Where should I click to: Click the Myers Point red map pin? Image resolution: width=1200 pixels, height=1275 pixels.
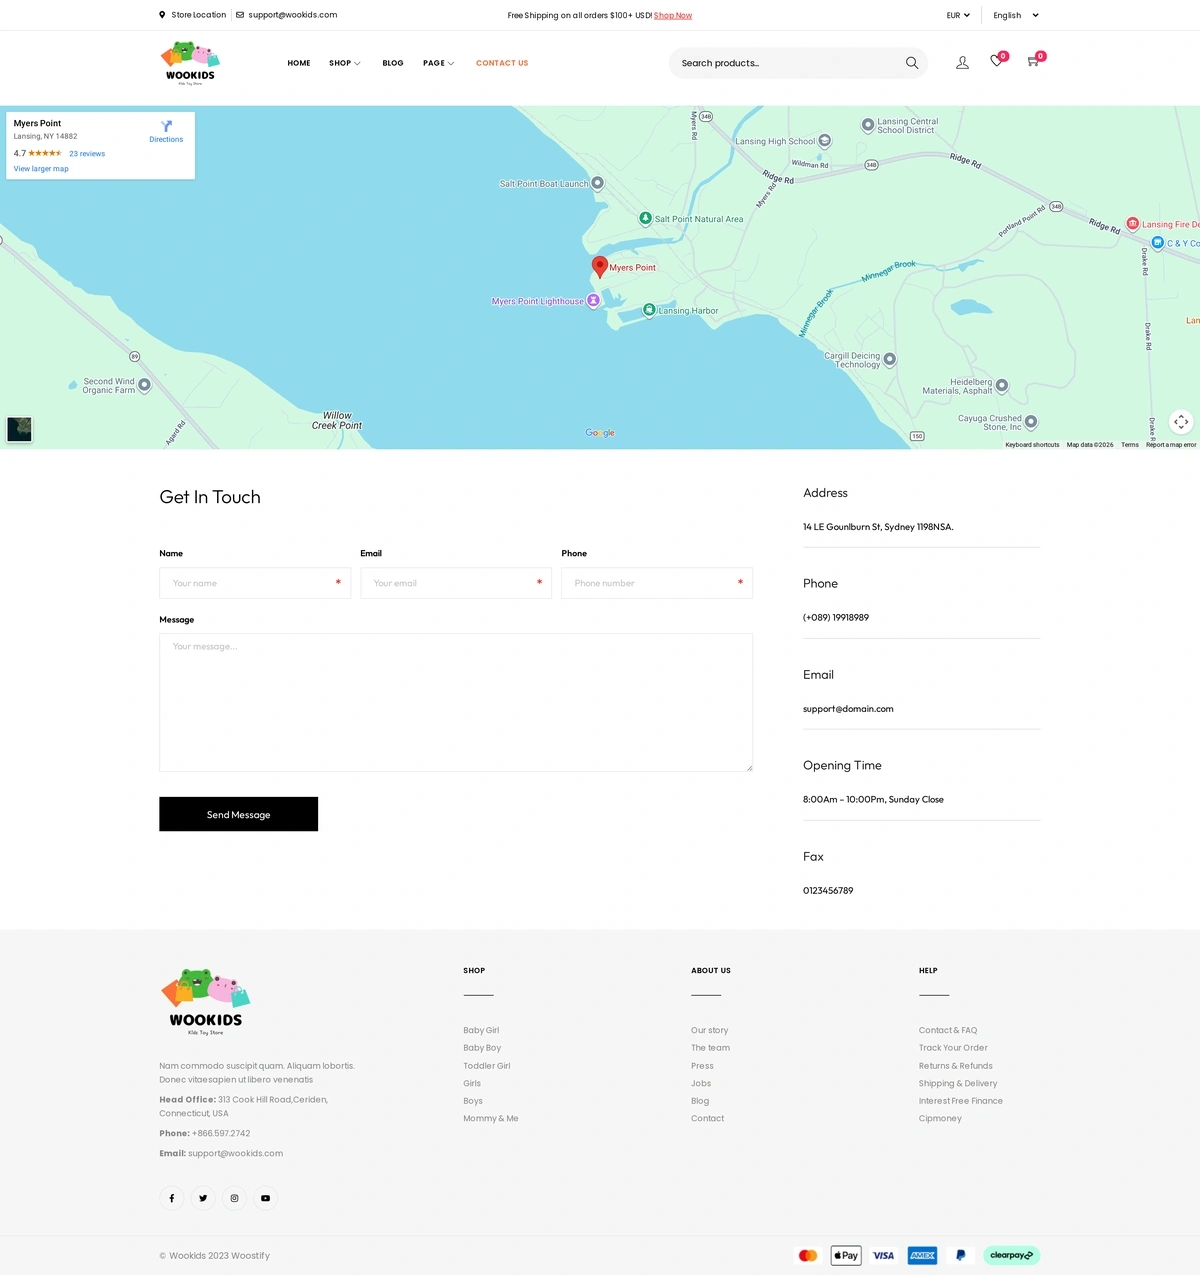coord(600,266)
